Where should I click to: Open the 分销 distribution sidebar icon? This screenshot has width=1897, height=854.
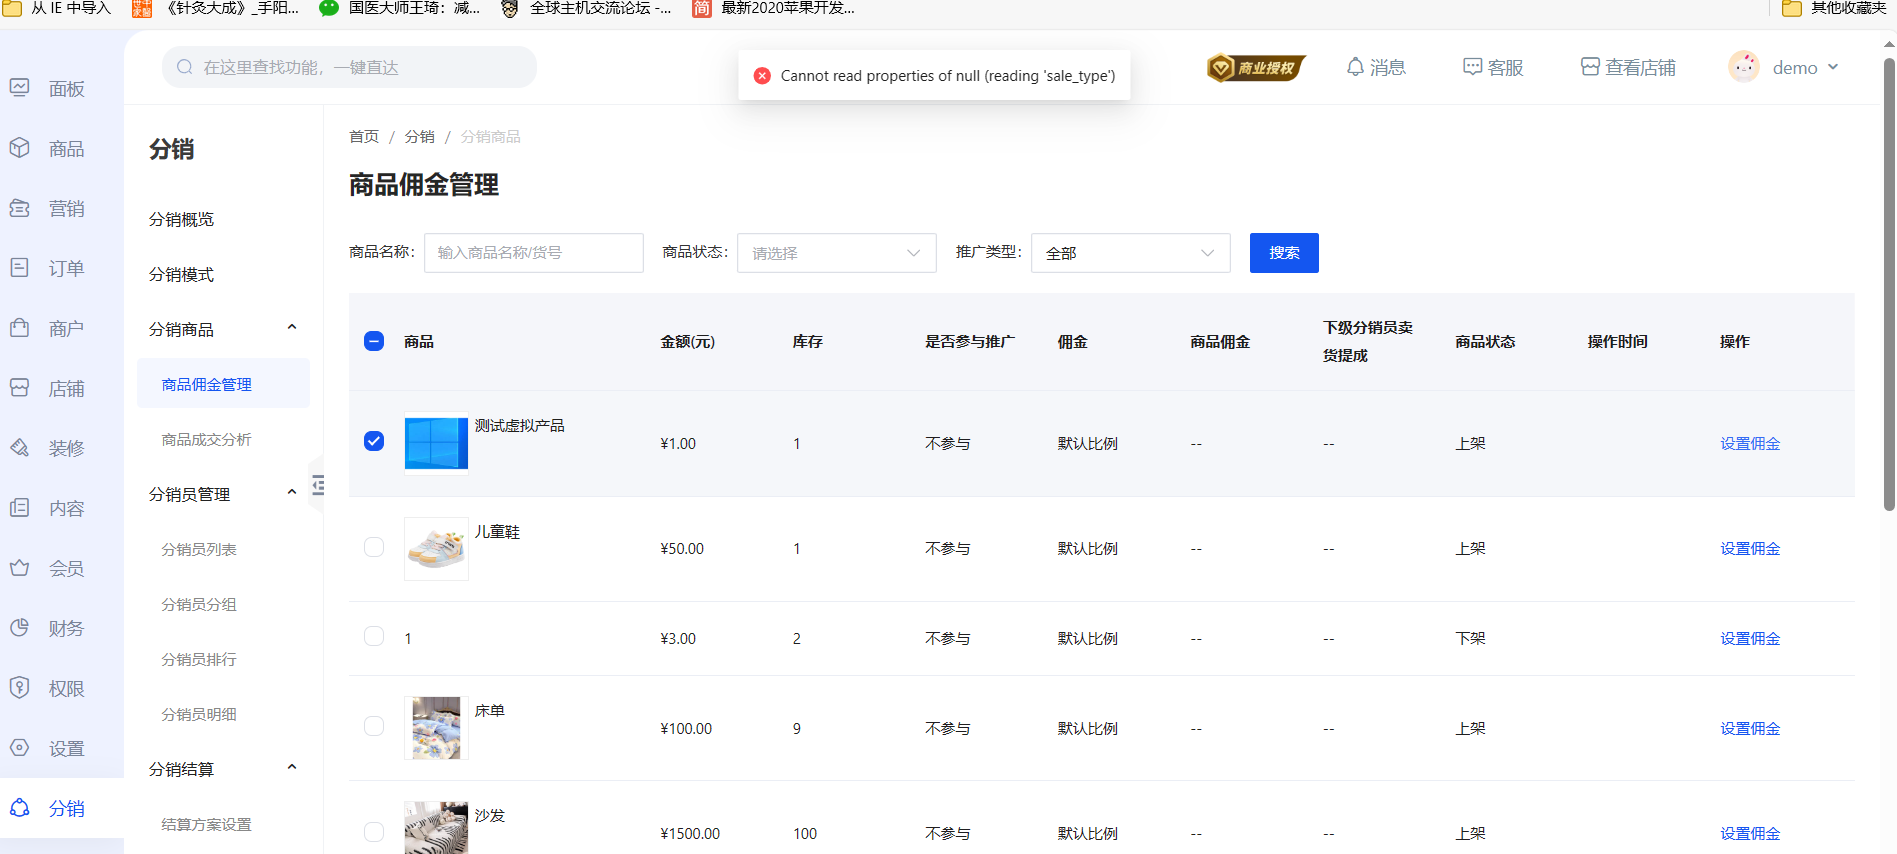(20, 808)
